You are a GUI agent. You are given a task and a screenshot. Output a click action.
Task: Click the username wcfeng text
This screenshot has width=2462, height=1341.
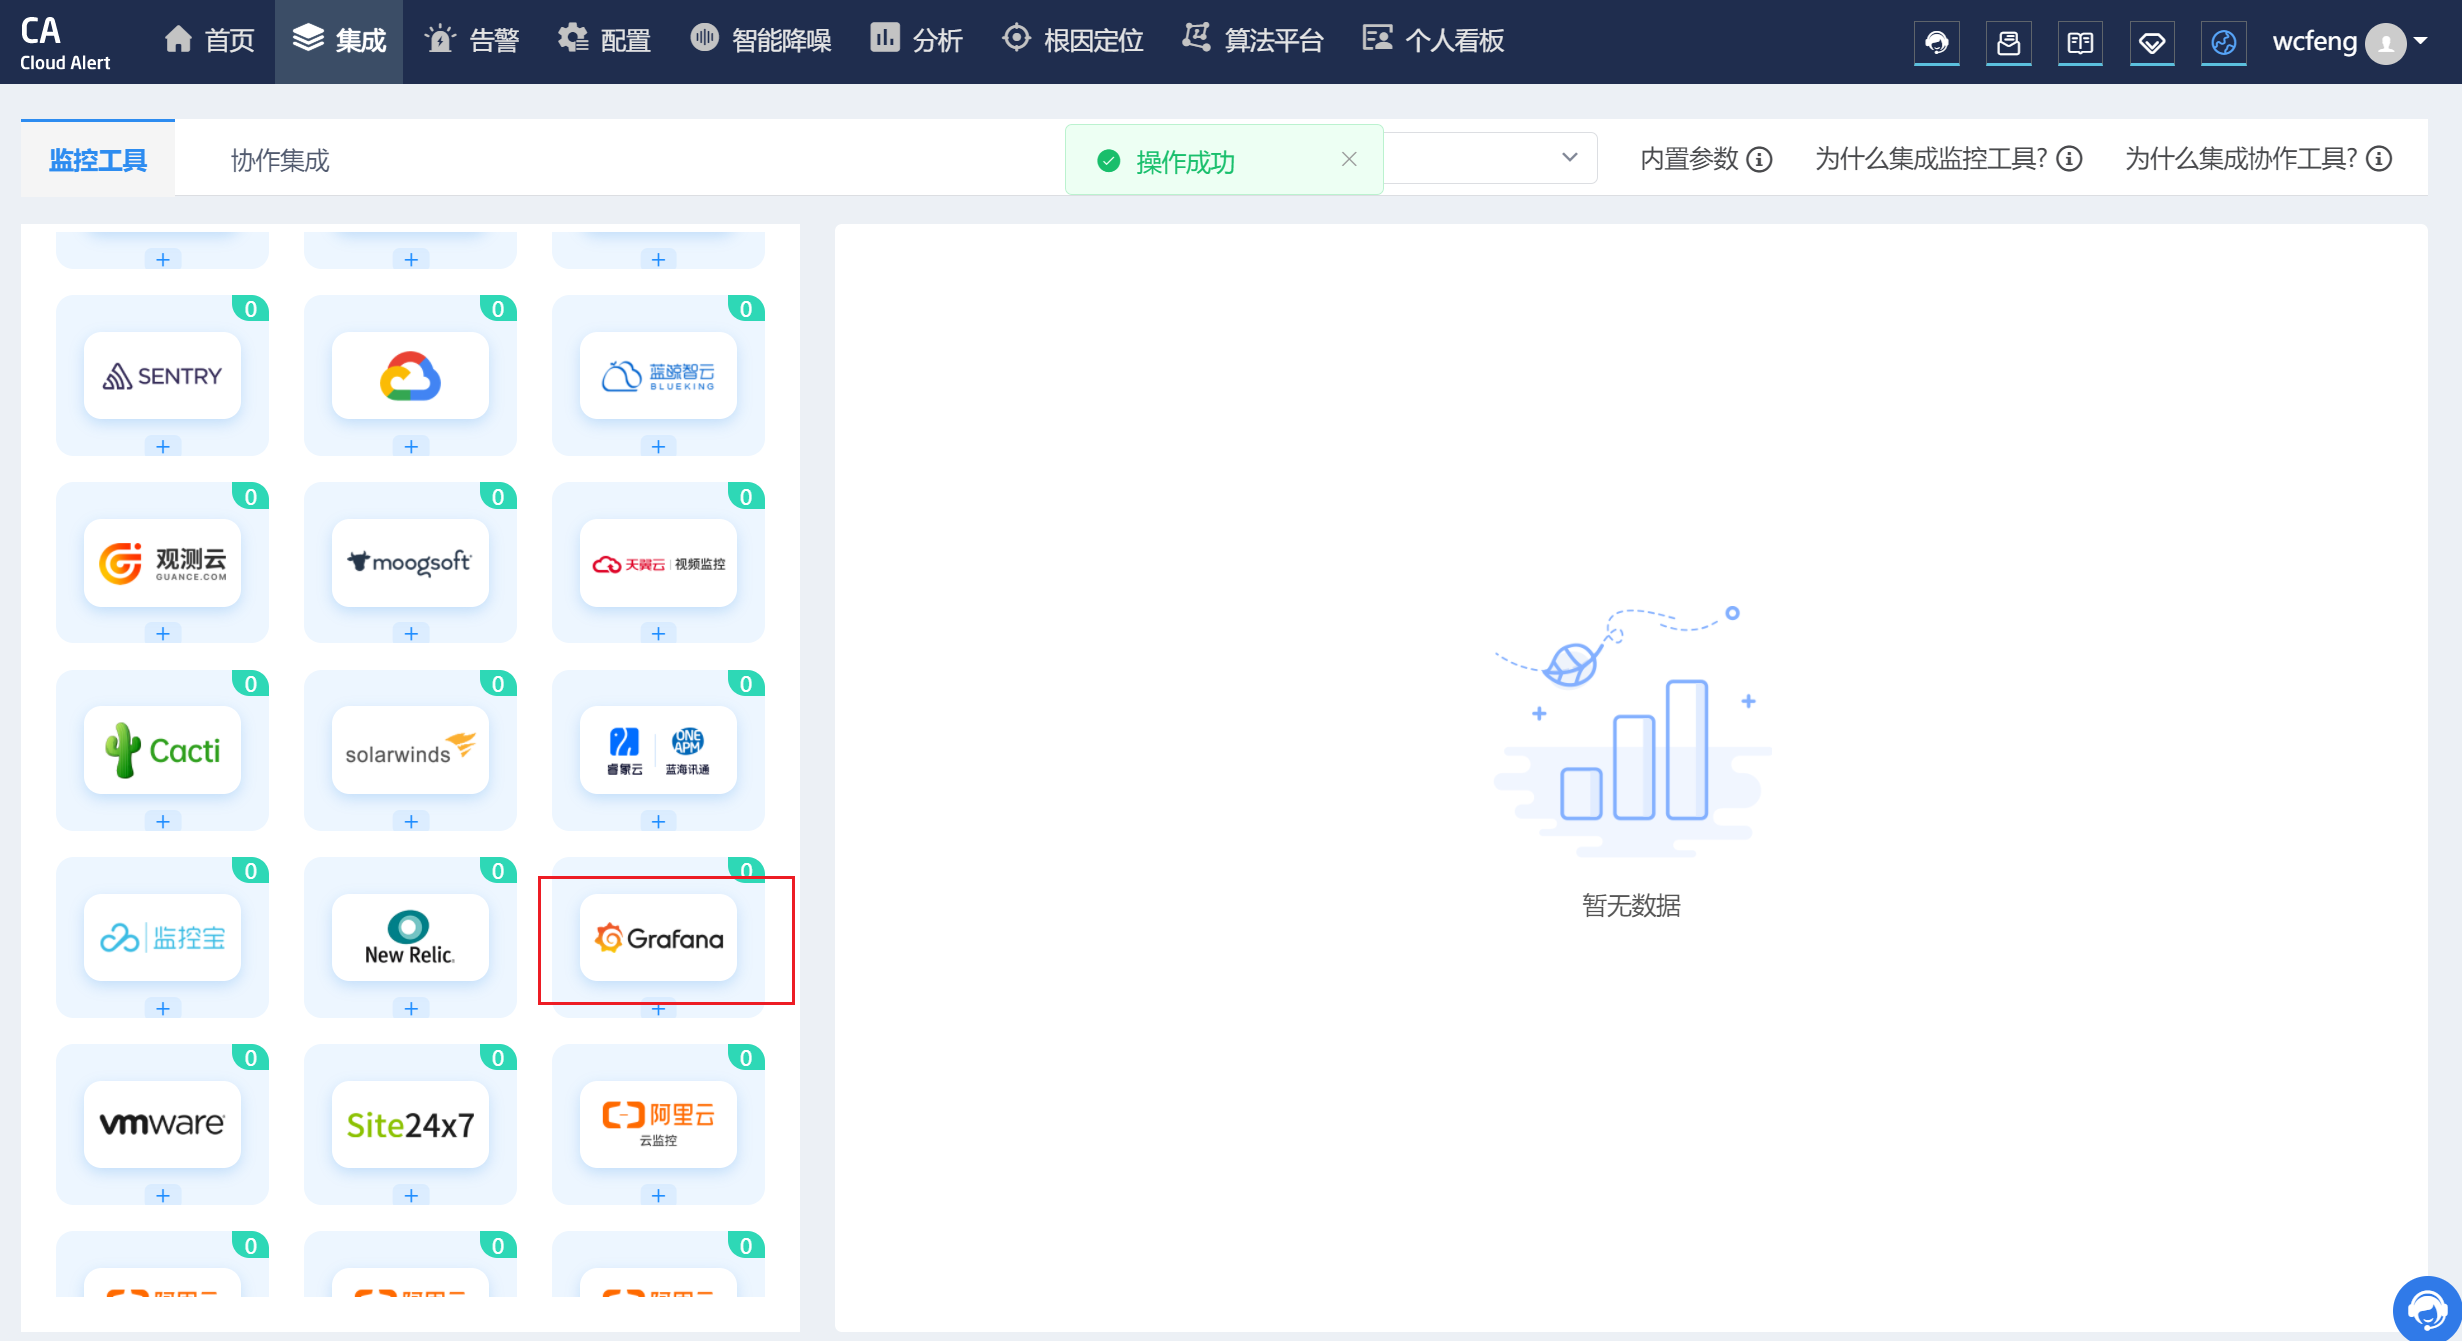tap(2314, 42)
